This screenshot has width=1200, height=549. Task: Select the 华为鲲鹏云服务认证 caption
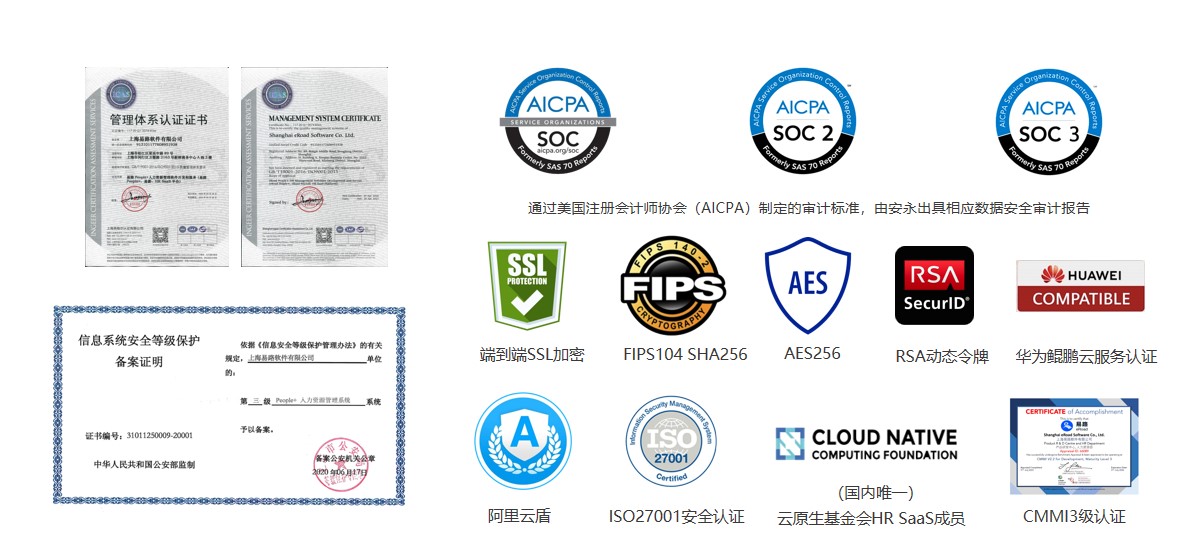1086,356
